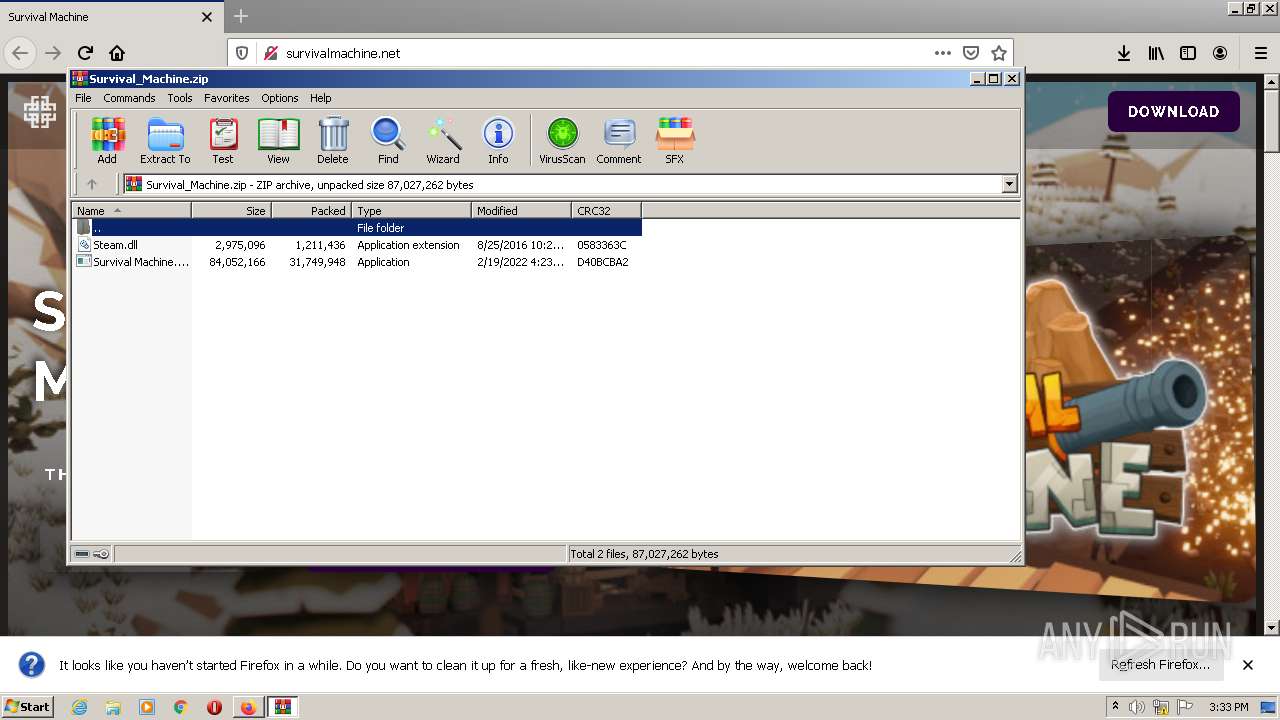Sort files by Name column
Screen dimensions: 1280x720
(131, 210)
